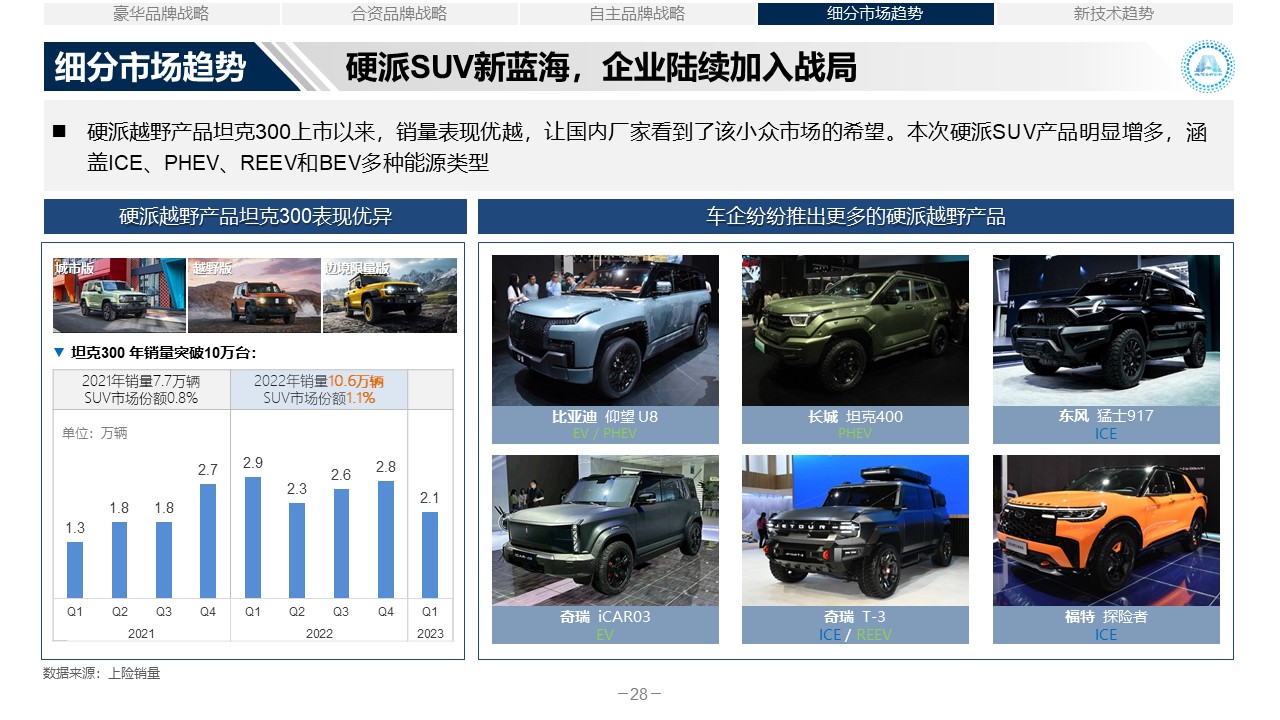Open the 越野版 Tank 300 photo
Screen dimensions: 1280x720
[x=254, y=295]
